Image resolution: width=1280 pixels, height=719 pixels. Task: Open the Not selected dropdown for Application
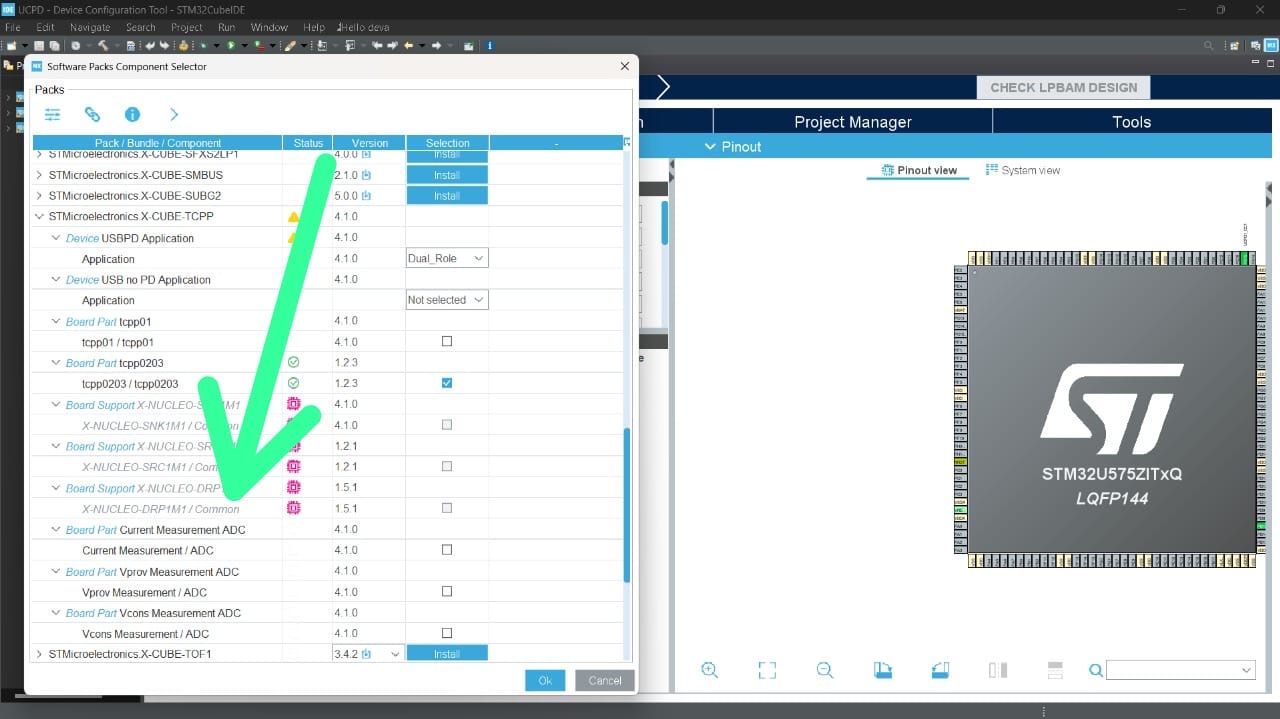point(446,299)
